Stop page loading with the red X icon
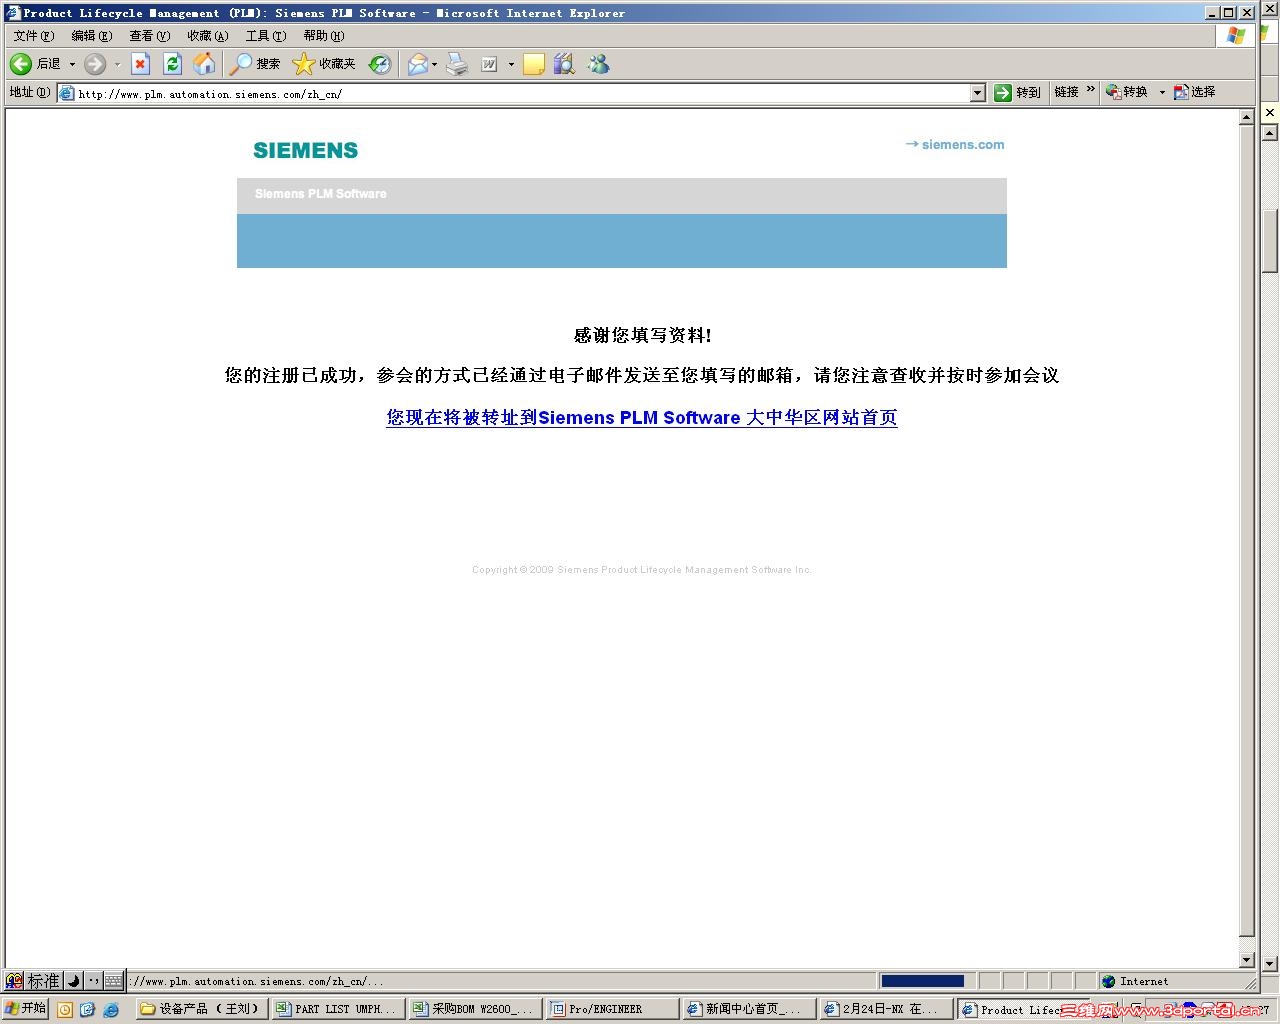Screen dimensions: 1280x1024 (141, 64)
